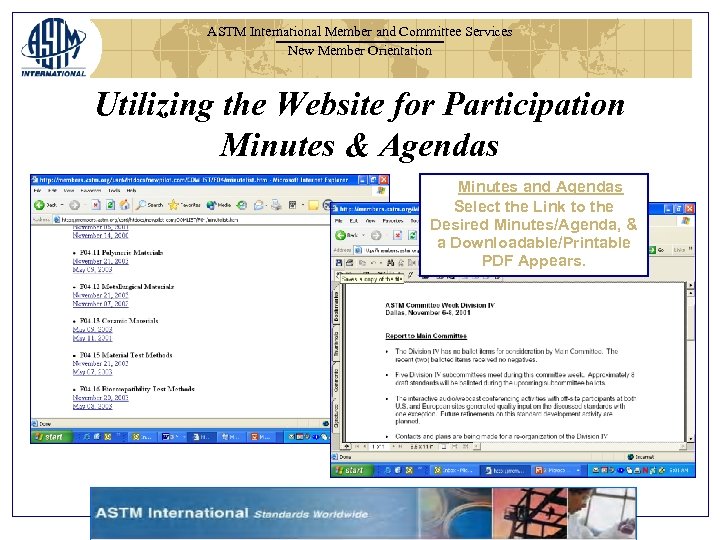Open the November 14, 2006 minutes link
720x540 pixels.
[x=100, y=235]
